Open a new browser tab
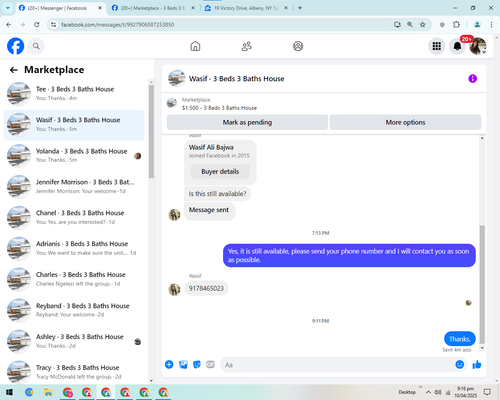This screenshot has width=500, height=400. 300,8
